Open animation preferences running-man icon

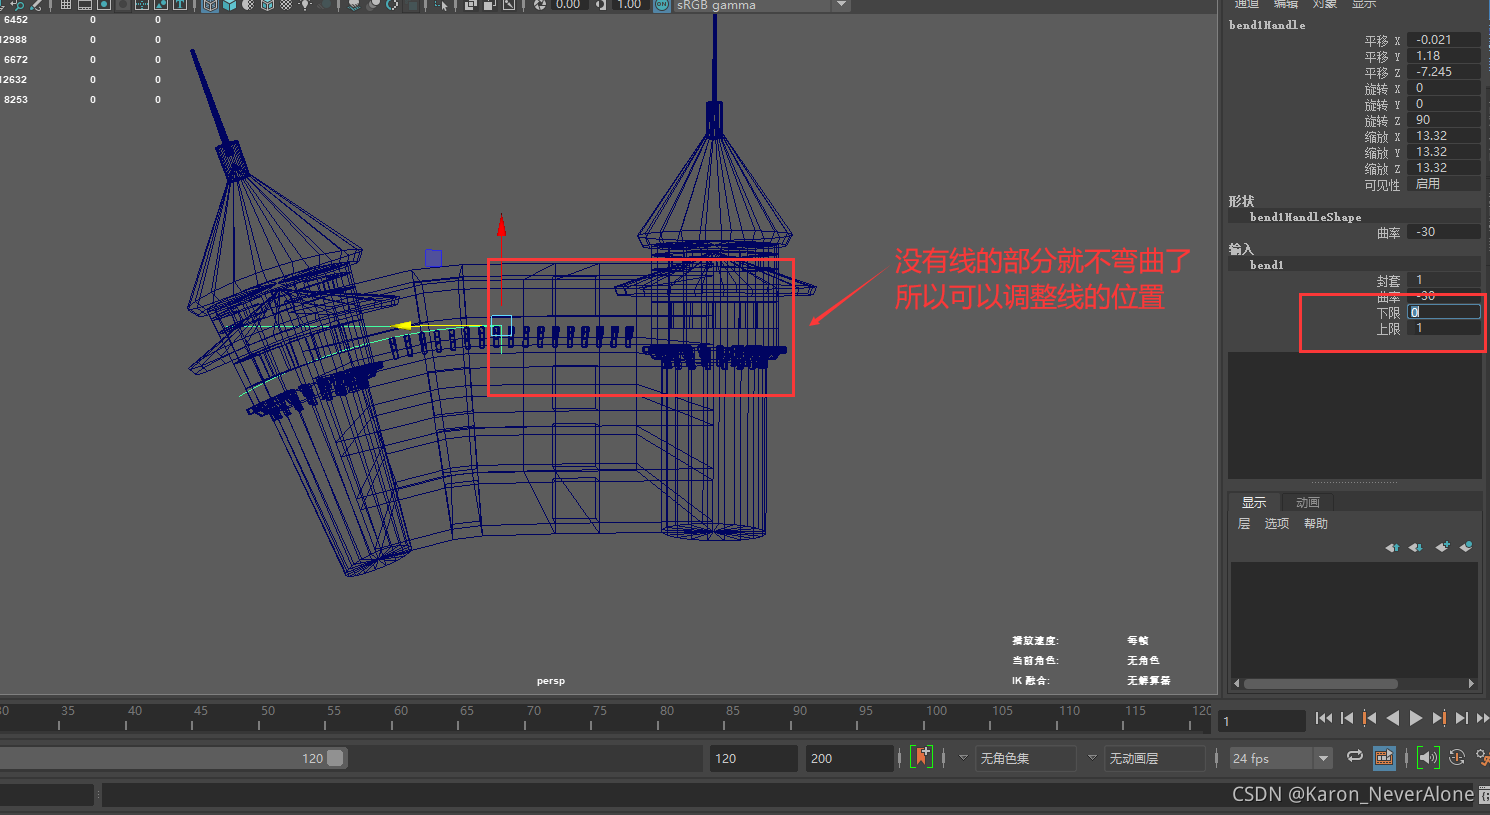[1483, 757]
